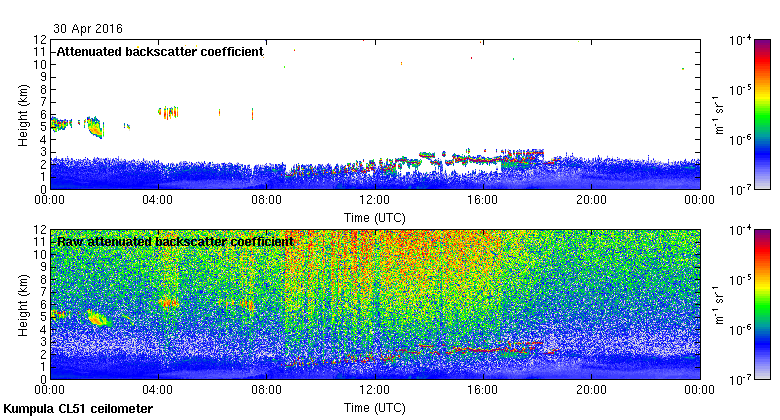The width and height of the screenshot is (780, 420).
Task: Click the 20:00 tick label under lower plot
Action: (591, 390)
